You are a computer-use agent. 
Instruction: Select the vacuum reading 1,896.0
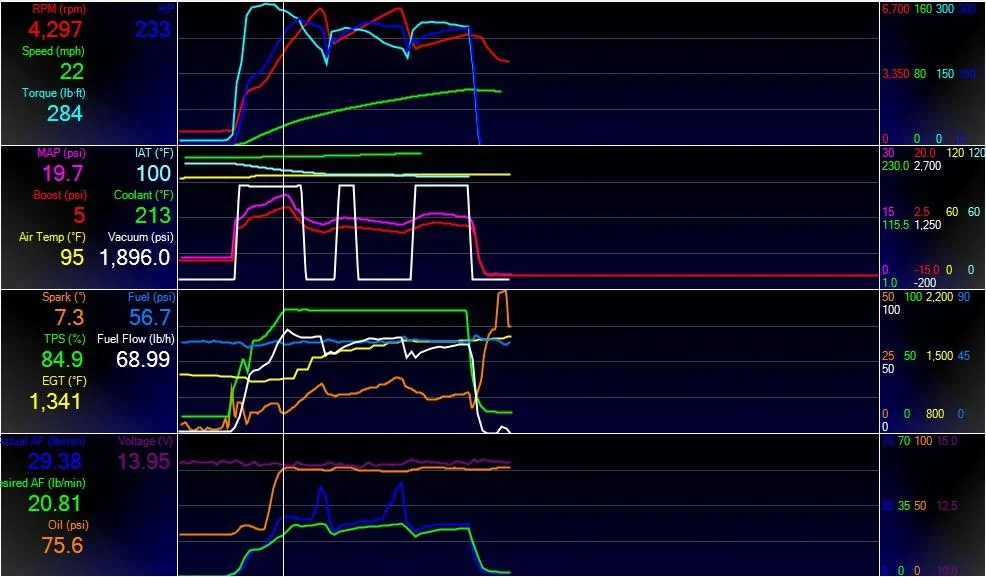(x=135, y=257)
